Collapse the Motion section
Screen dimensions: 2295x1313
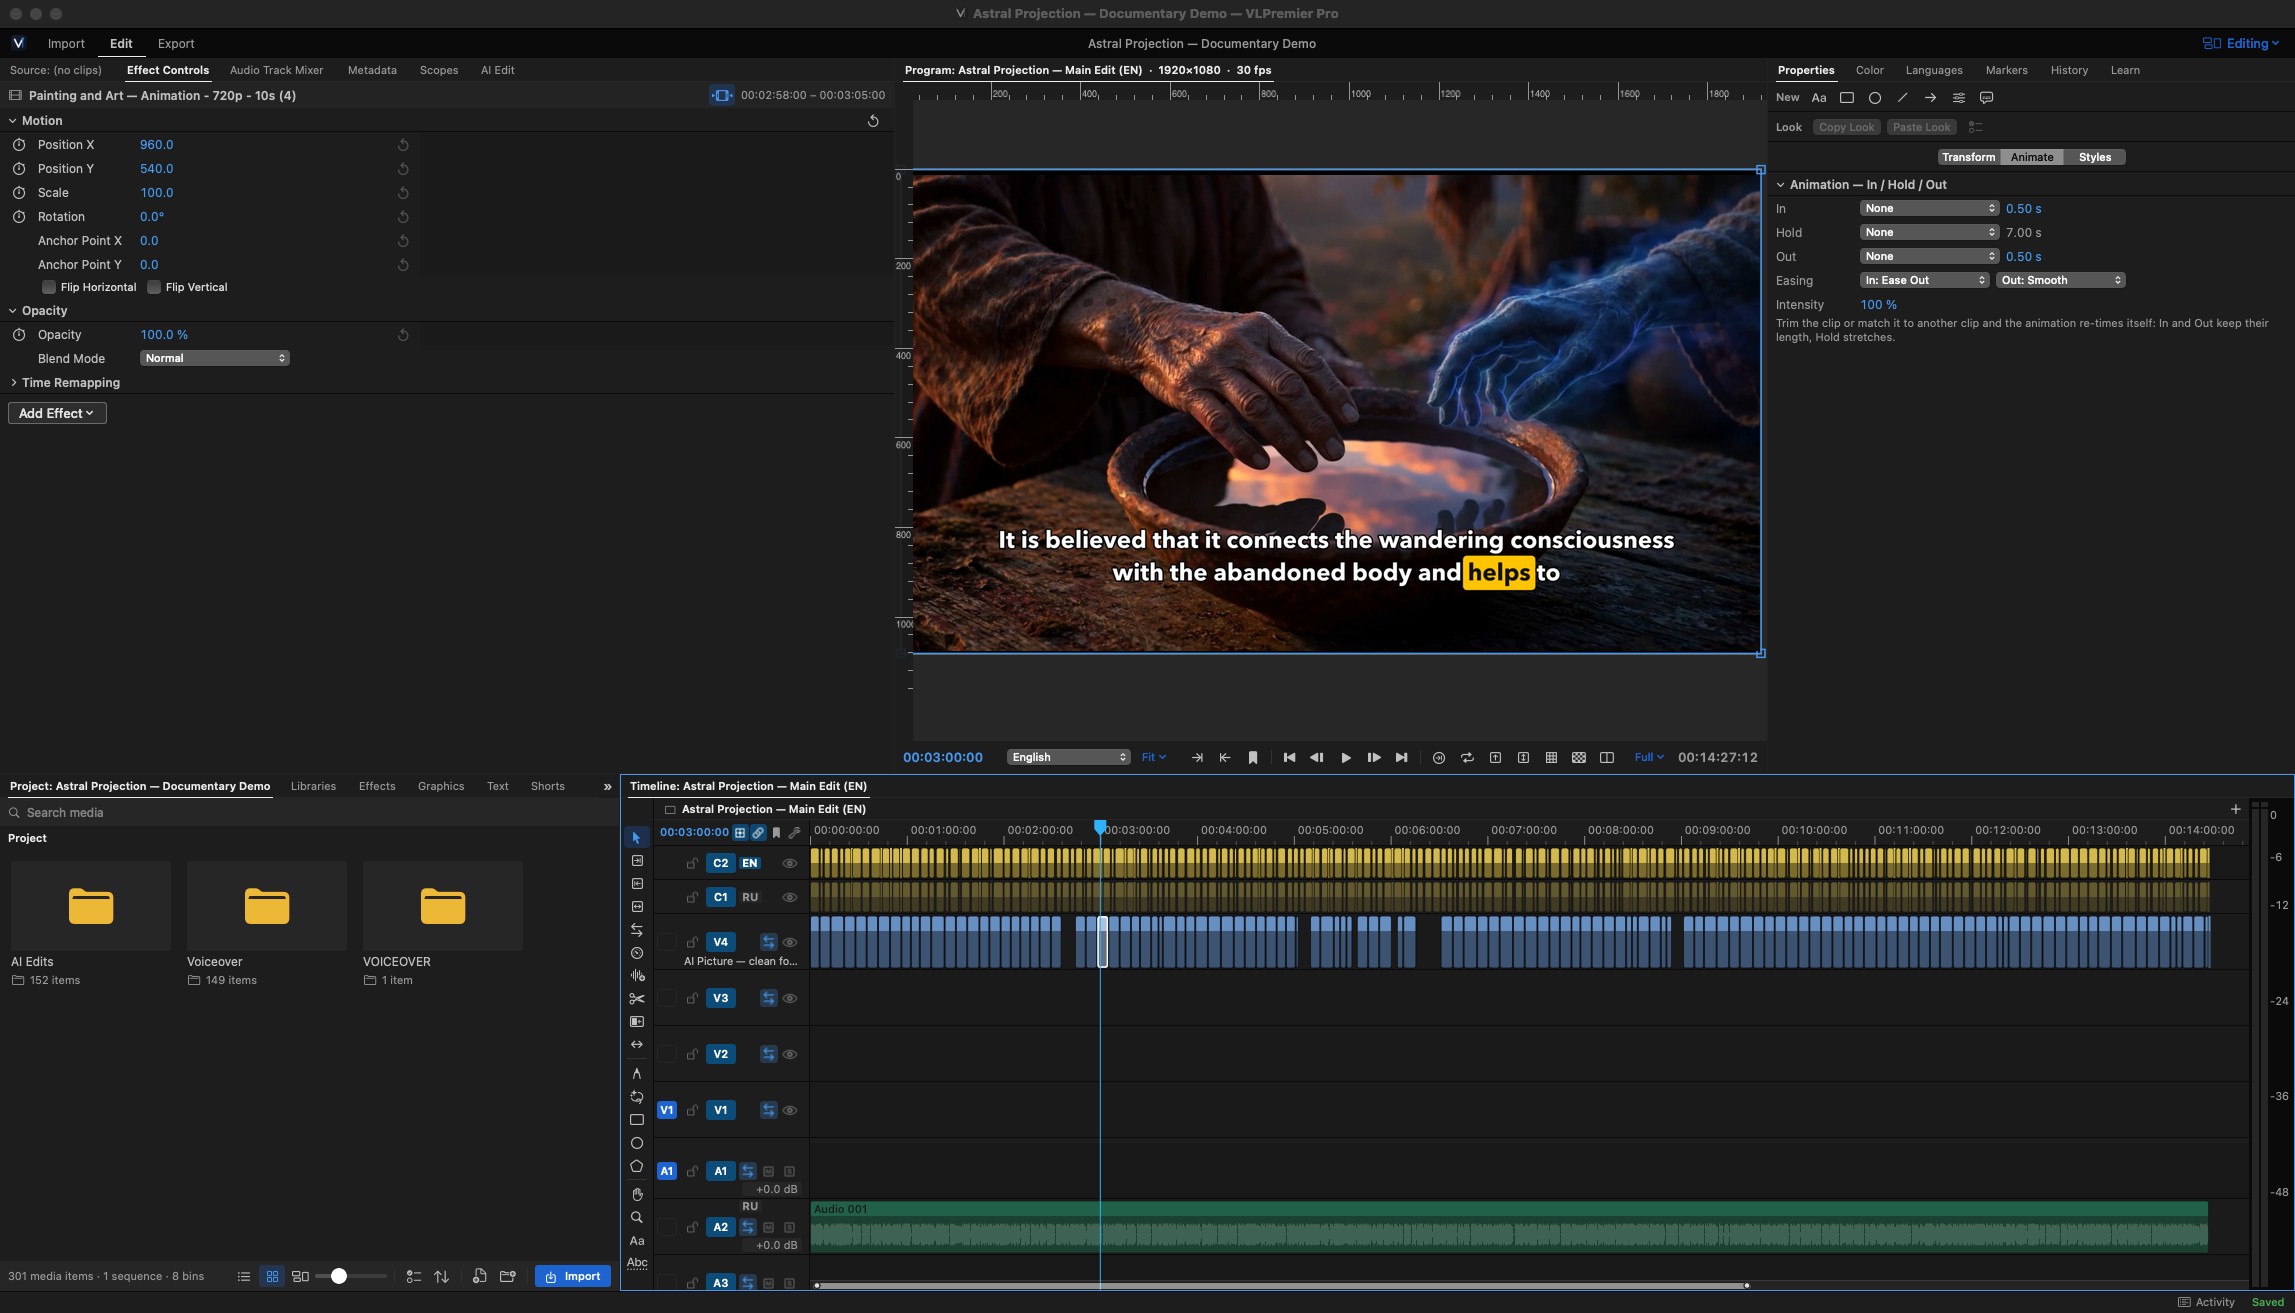coord(13,121)
